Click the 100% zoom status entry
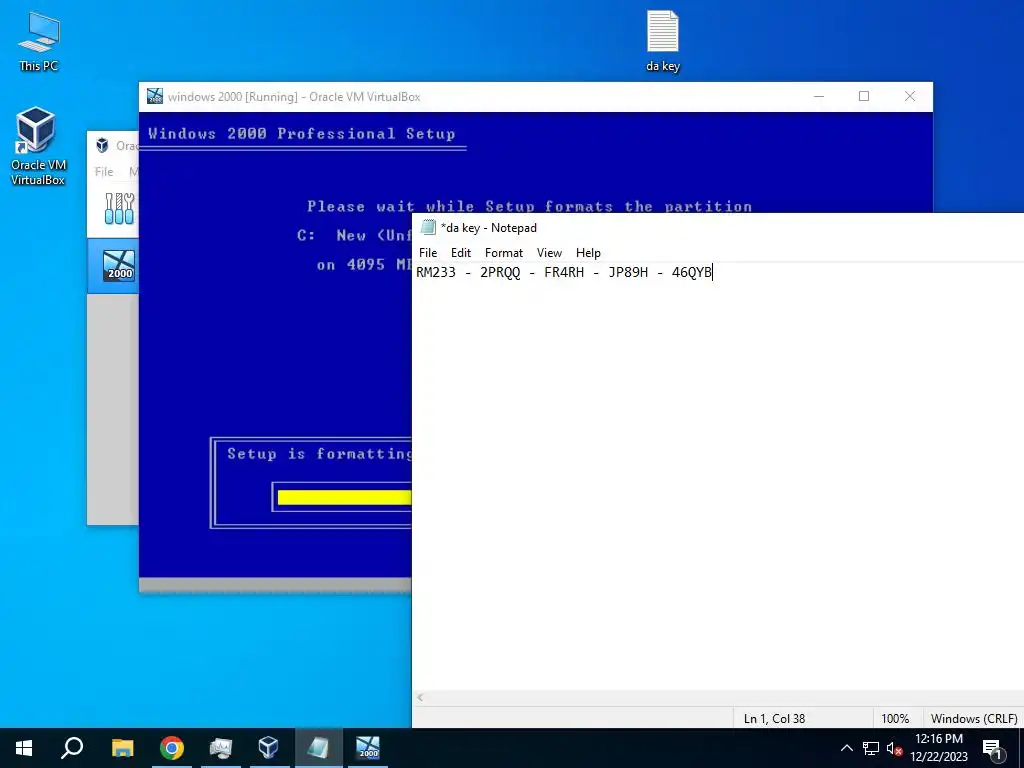Viewport: 1024px width, 768px height. [x=895, y=718]
